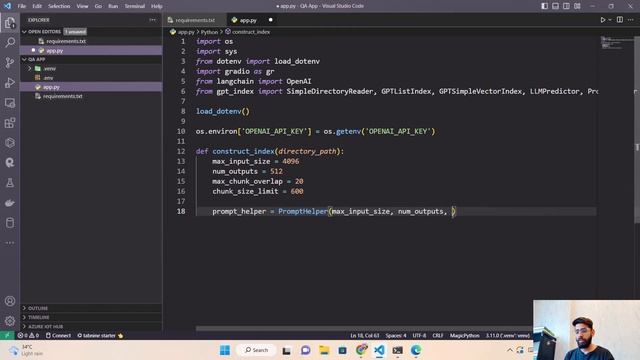Open the Source Control view
This screenshot has height=360, width=640.
[x=10, y=62]
